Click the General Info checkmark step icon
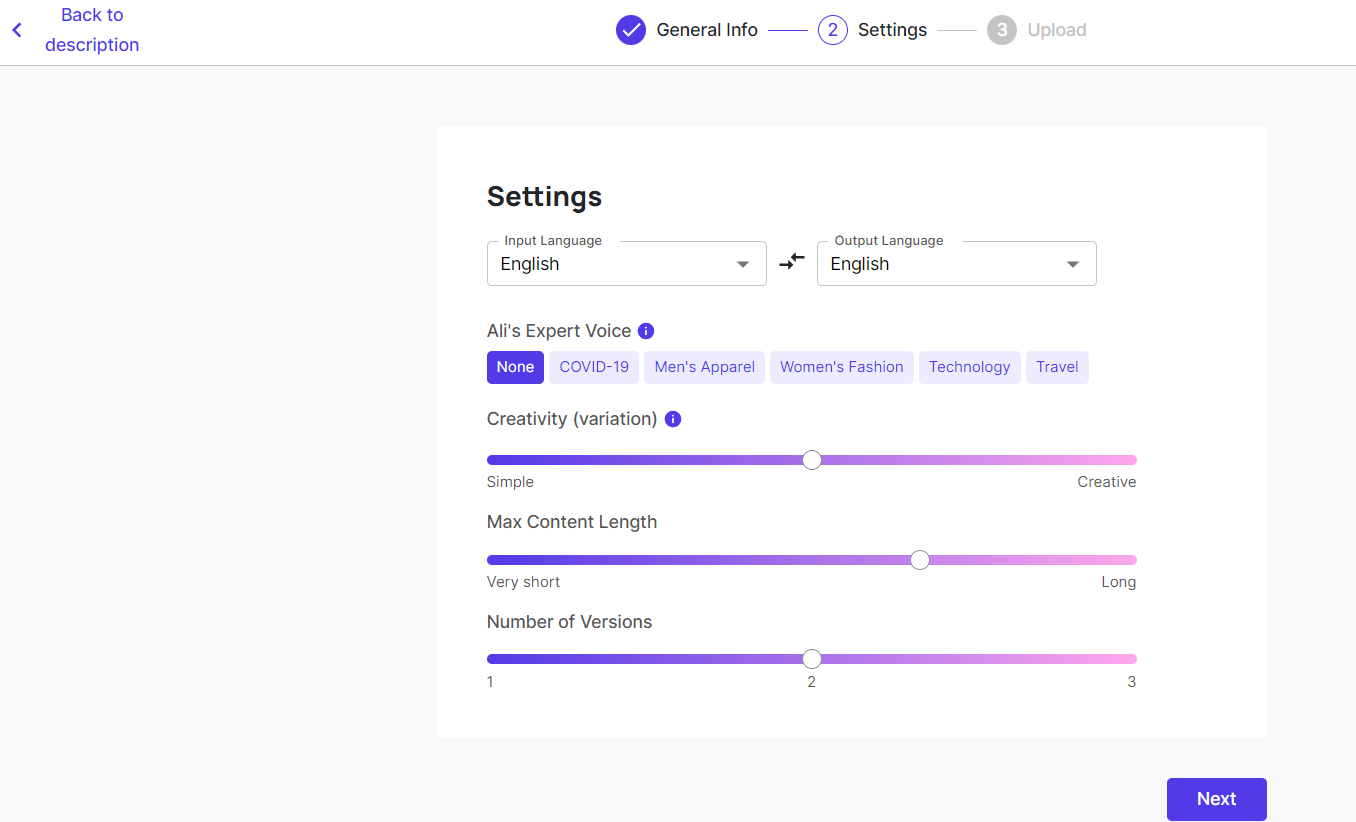1356x822 pixels. (631, 30)
